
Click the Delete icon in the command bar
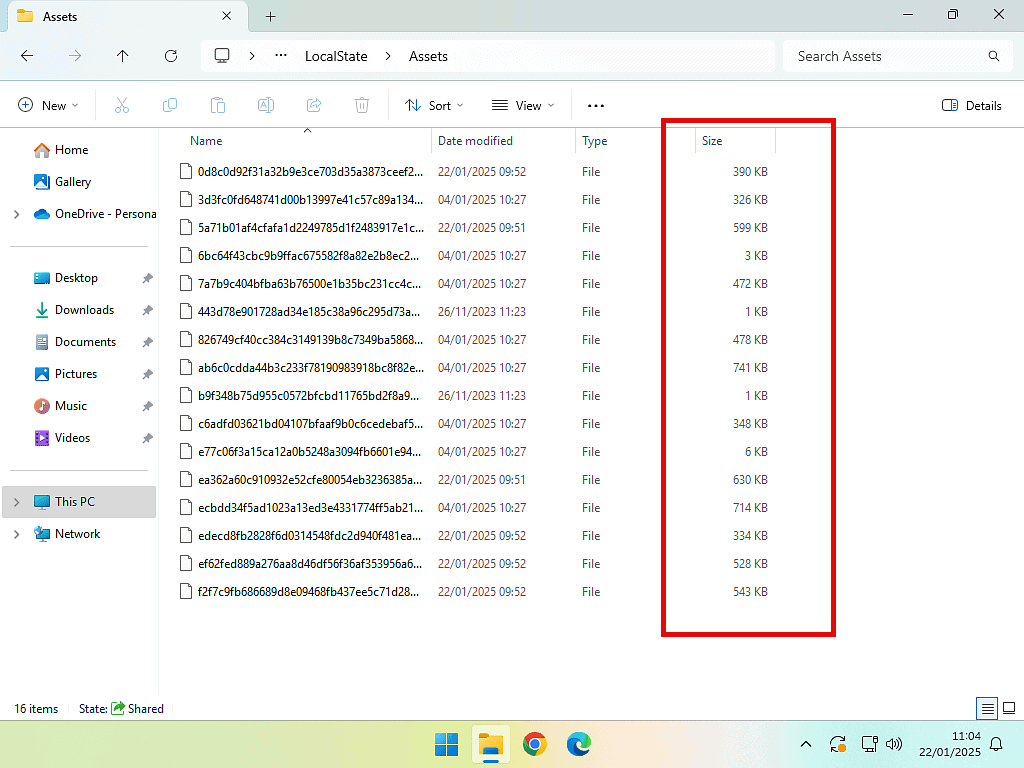pos(361,105)
